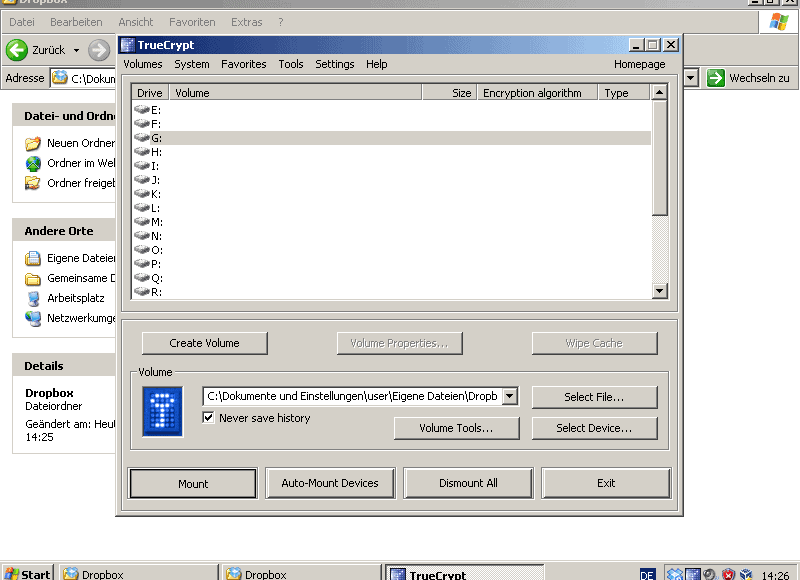The image size is (800, 580).
Task: Select the highlighted G: drive icon
Action: pyautogui.click(x=141, y=138)
